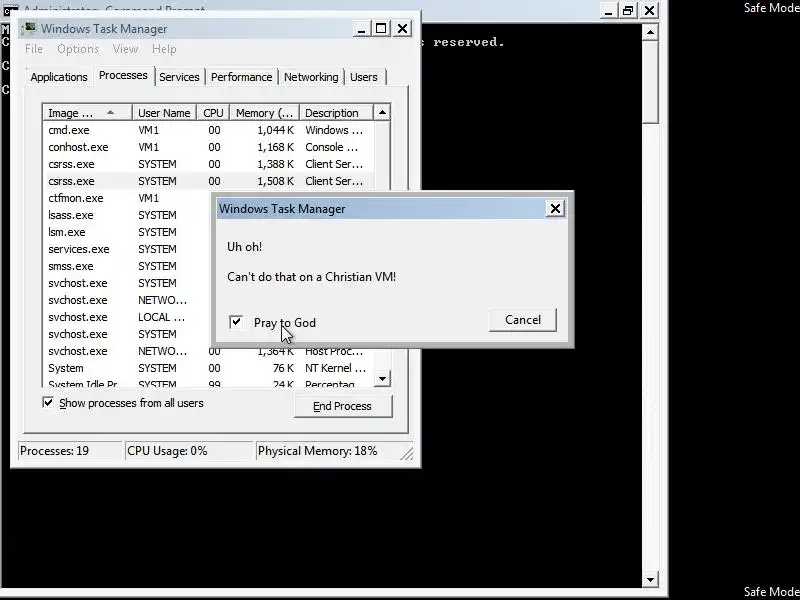Sort by the Image Name column header
Viewport: 800px width, 600px height.
tap(87, 113)
